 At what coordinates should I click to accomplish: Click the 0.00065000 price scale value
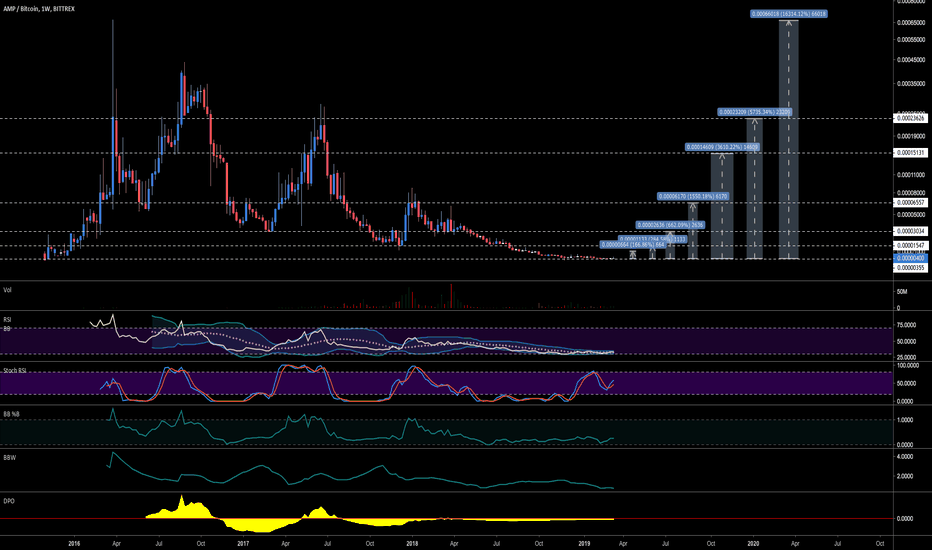point(911,23)
